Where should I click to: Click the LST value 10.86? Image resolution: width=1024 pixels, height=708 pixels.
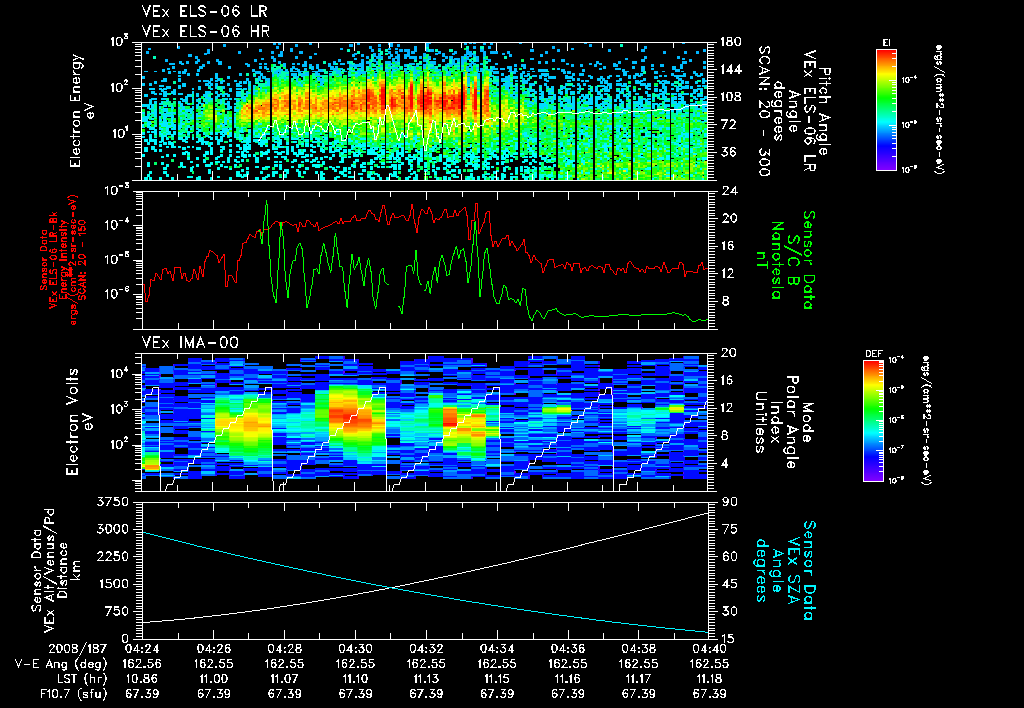[x=142, y=679]
